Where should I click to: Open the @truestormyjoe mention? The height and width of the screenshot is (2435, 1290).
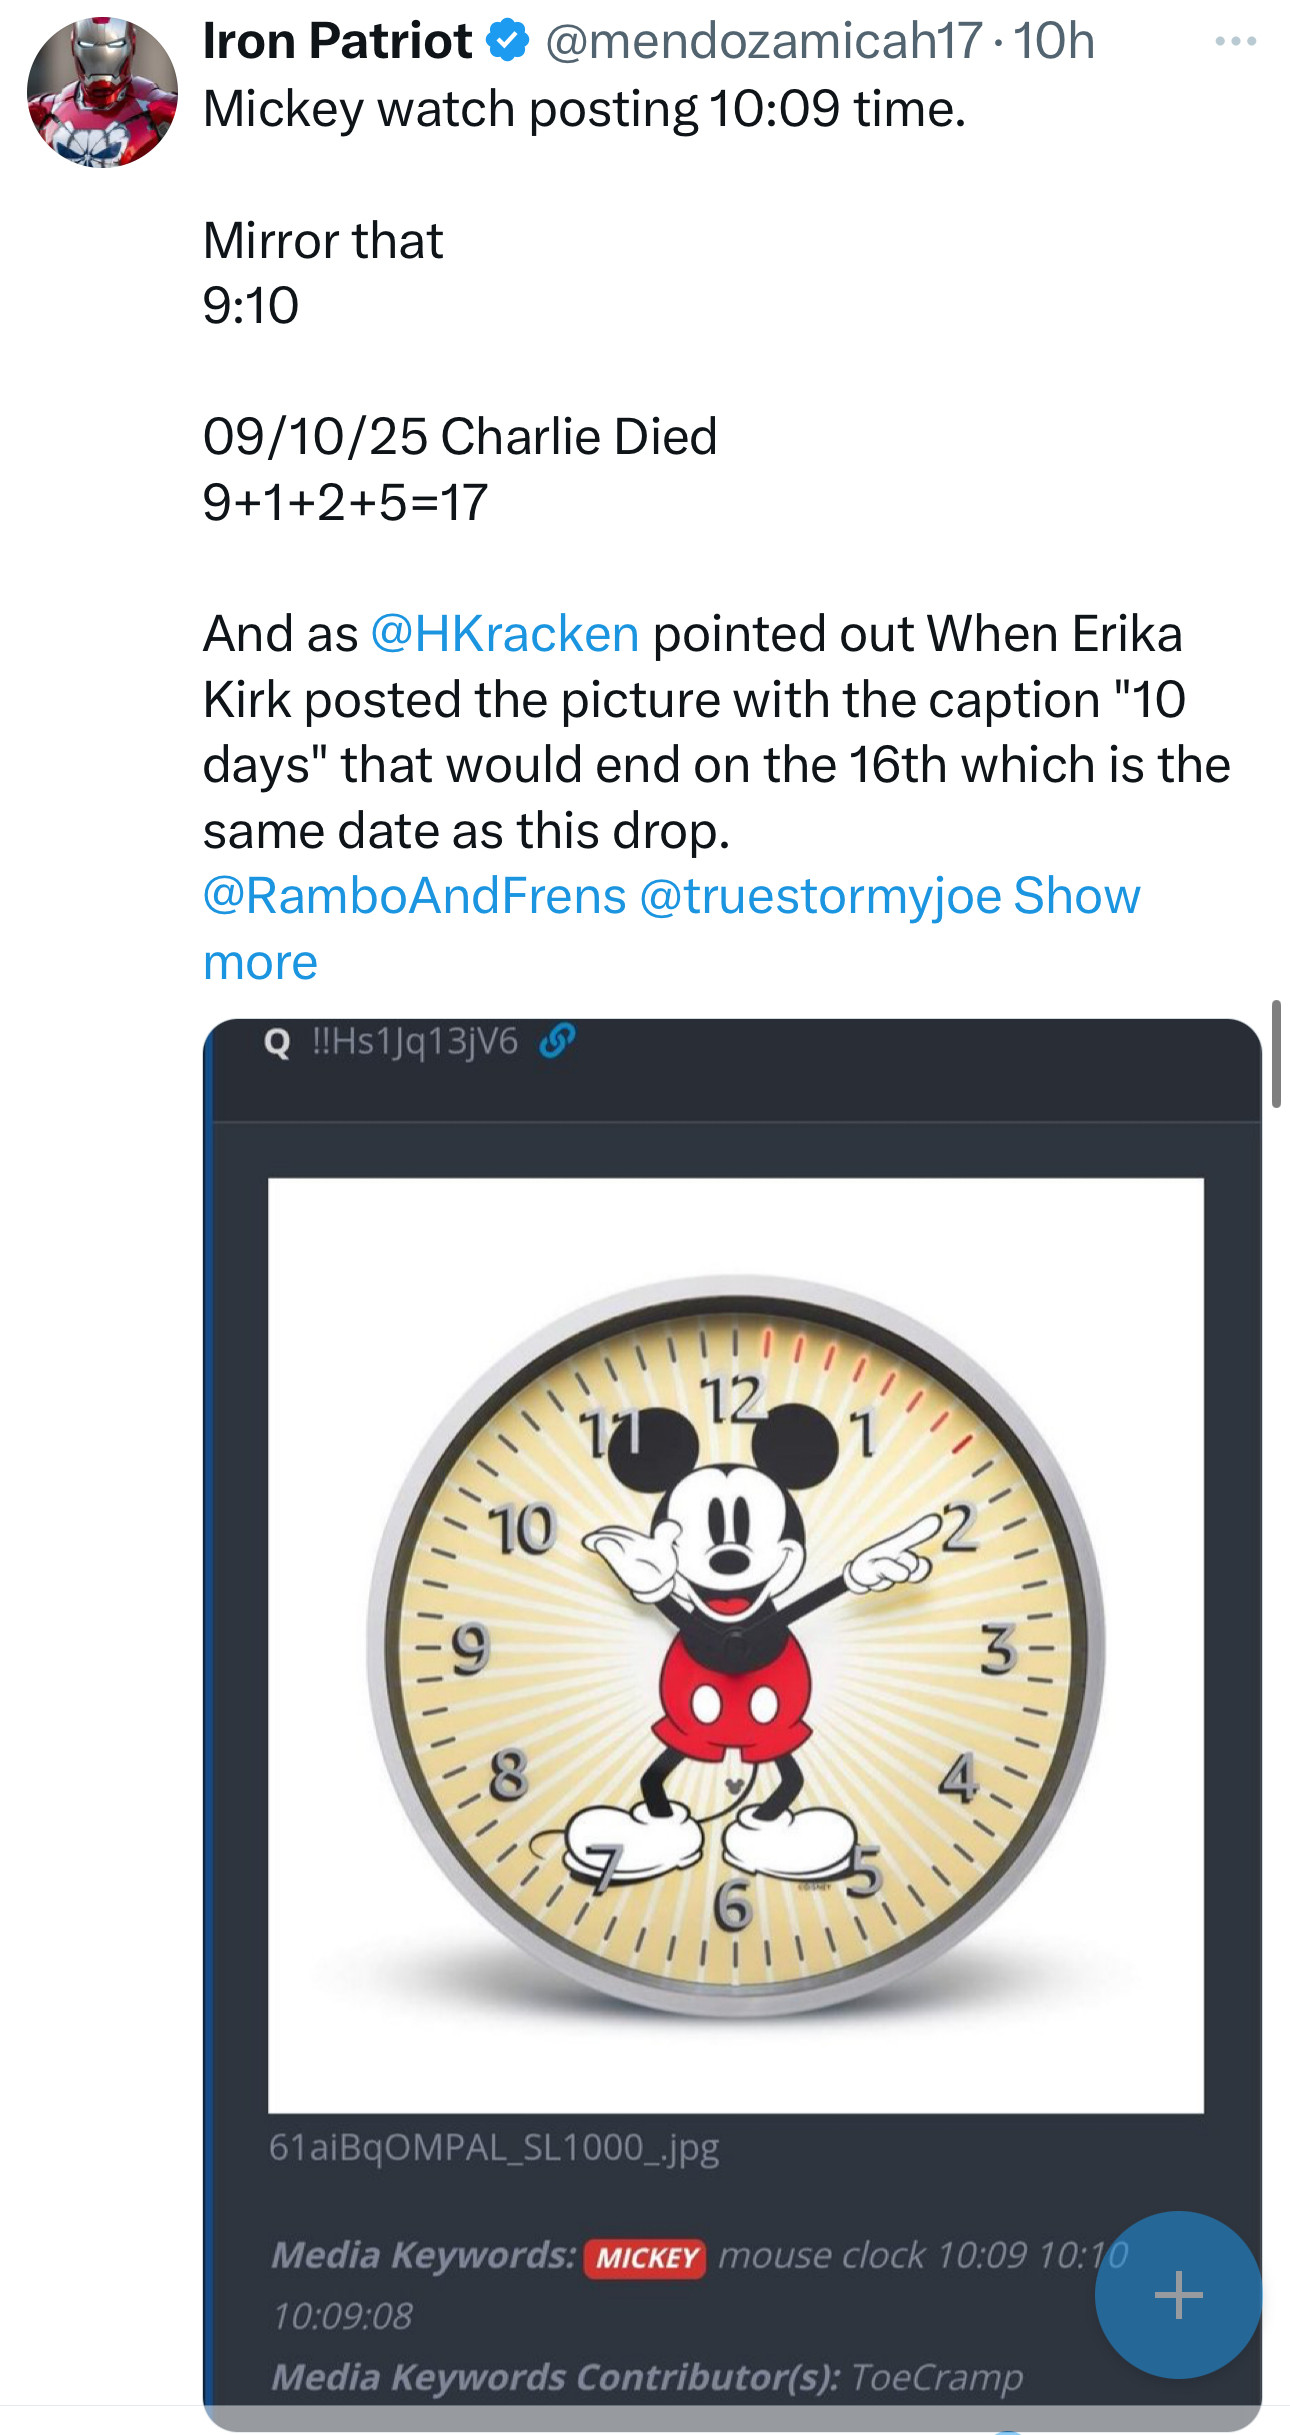click(820, 896)
